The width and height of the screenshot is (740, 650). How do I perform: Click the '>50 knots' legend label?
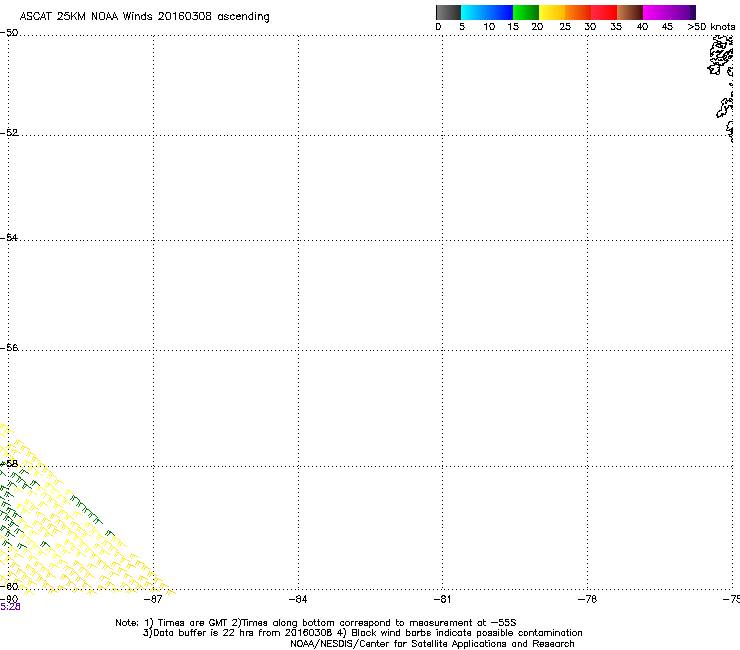click(x=711, y=27)
